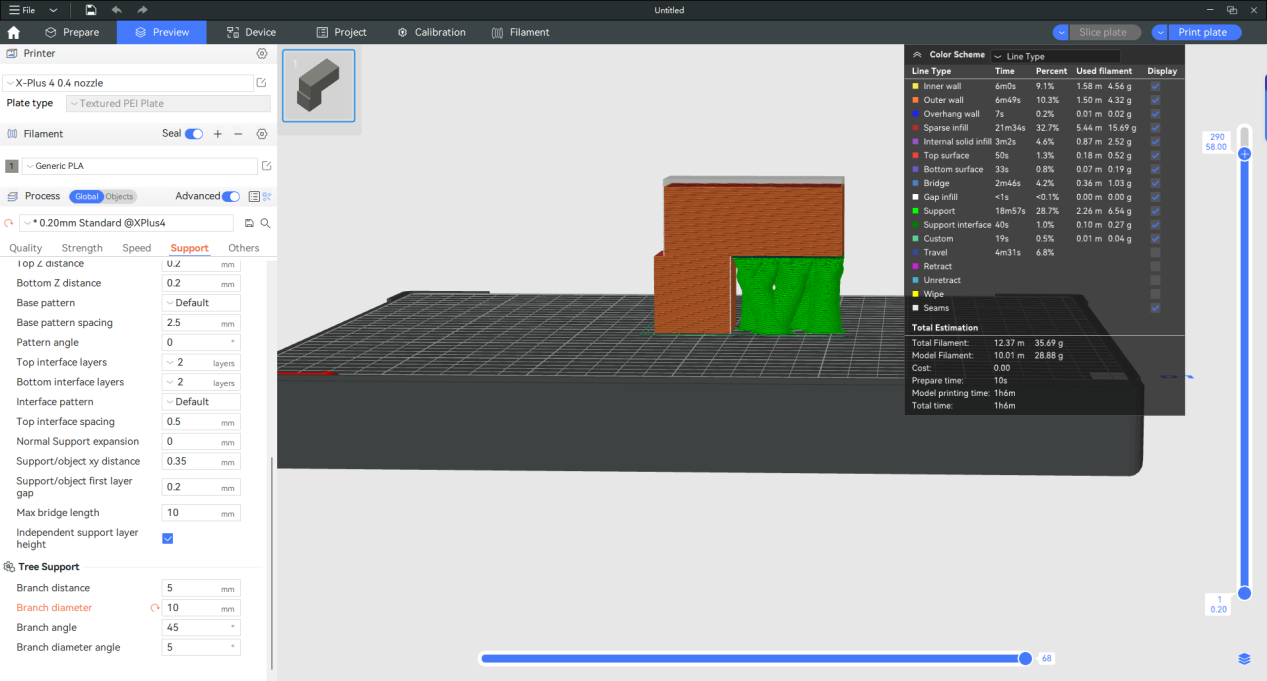This screenshot has height=681, width=1267.
Task: Edit the Generic PLA filament preset
Action: [x=265, y=166]
